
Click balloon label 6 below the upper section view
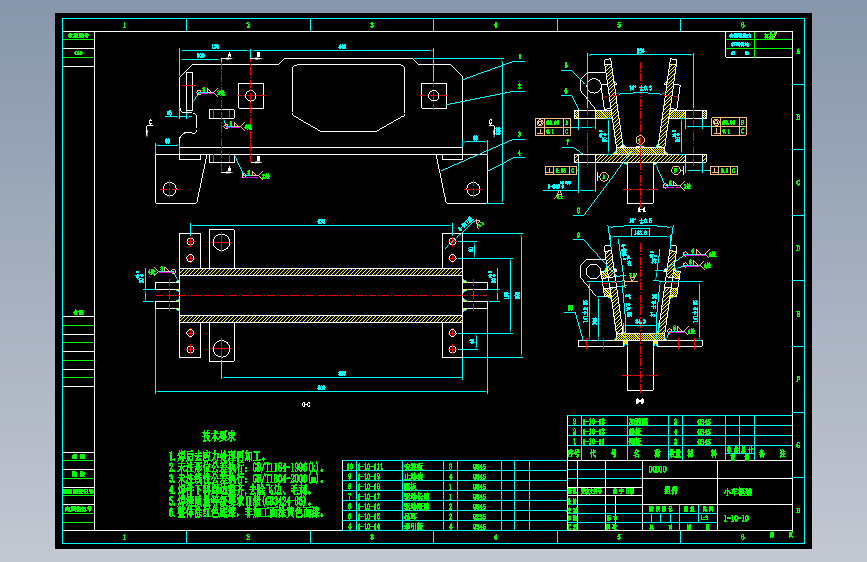[578, 211]
